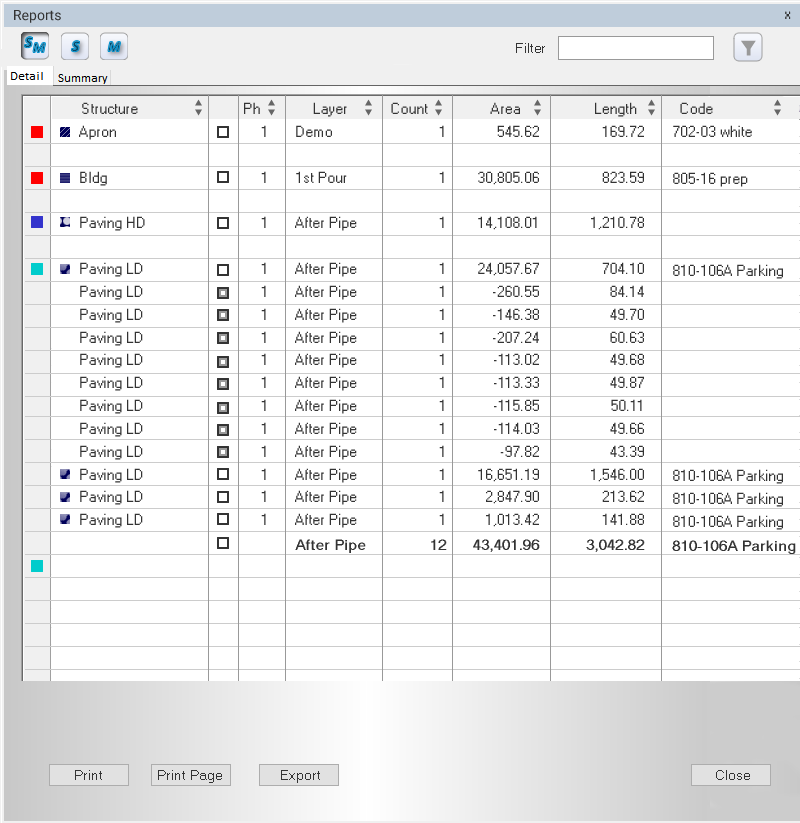Click the Export button
This screenshot has height=823, width=800.
pos(299,775)
